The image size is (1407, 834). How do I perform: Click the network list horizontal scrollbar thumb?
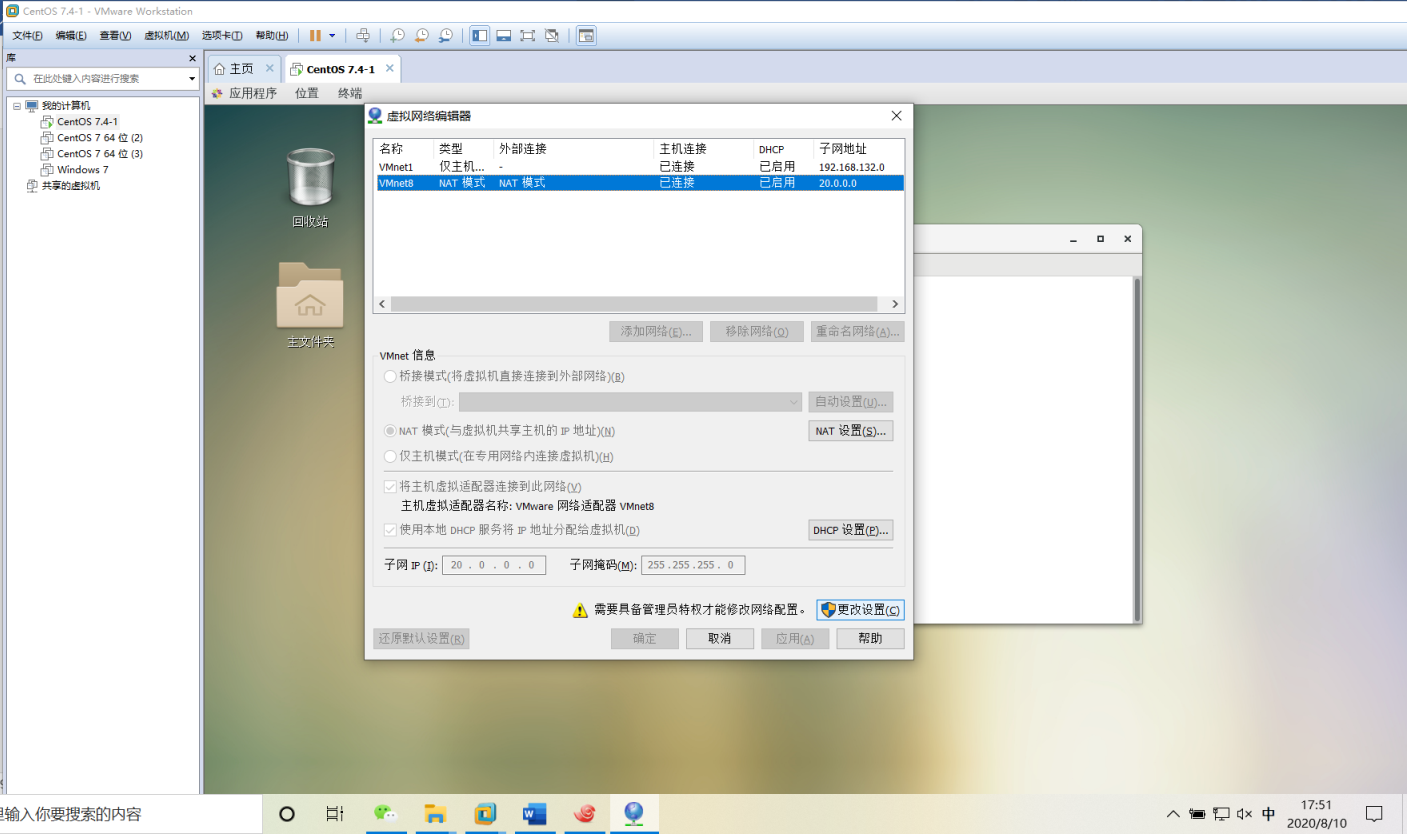pos(633,304)
